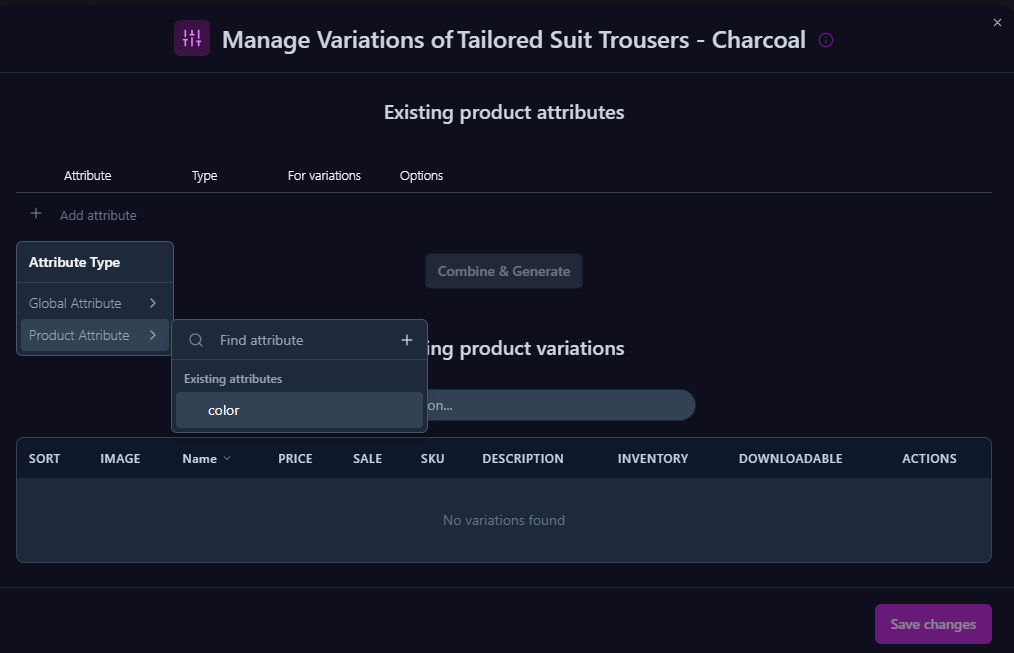1014x653 pixels.
Task: Click the Save changes button
Action: [x=933, y=624]
